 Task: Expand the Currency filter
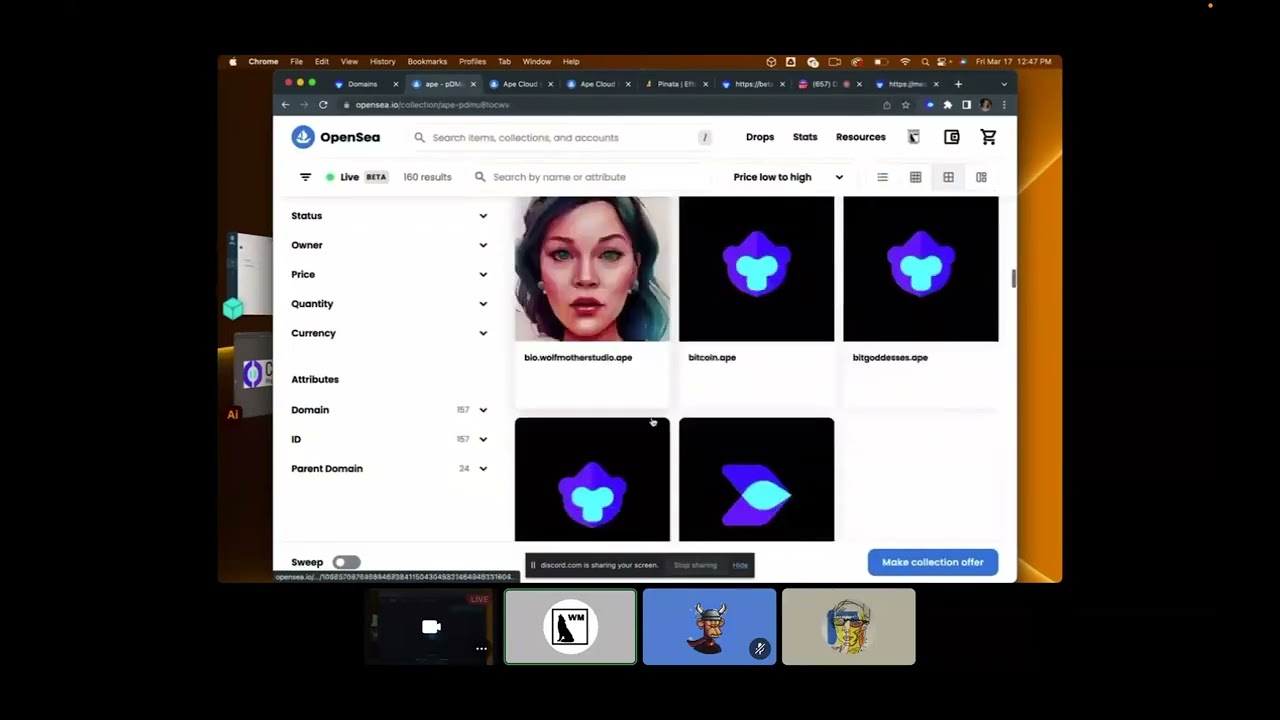(x=389, y=333)
